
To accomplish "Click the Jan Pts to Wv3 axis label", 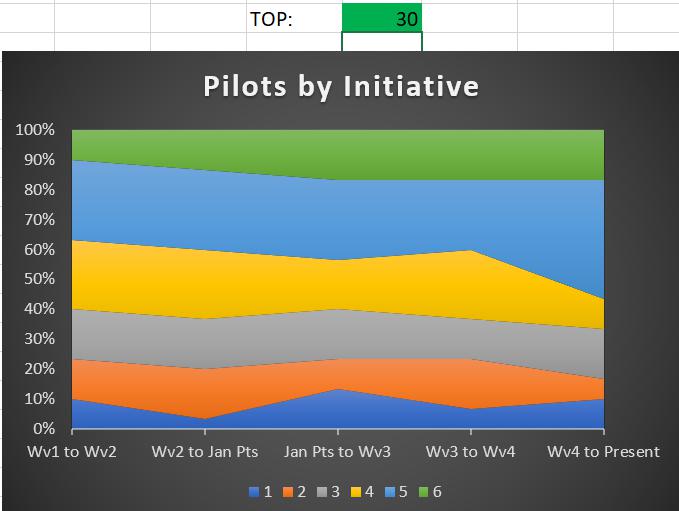I will (337, 452).
